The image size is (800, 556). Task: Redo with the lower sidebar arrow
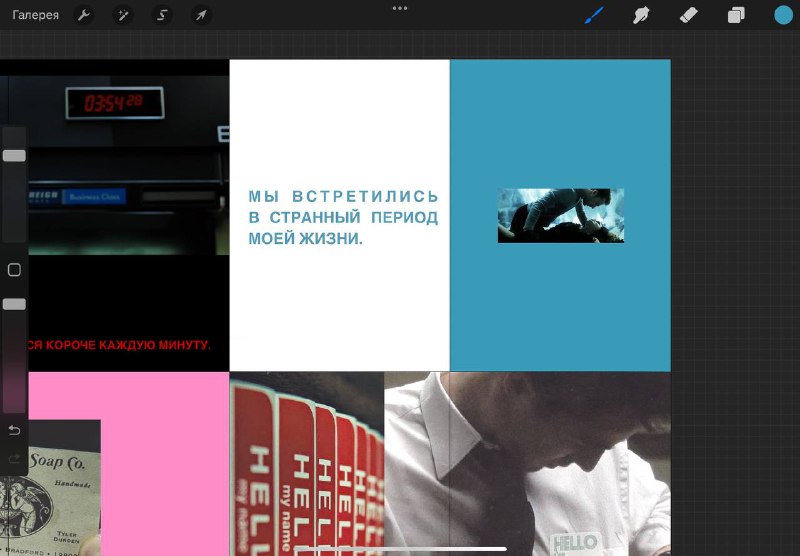click(x=14, y=459)
